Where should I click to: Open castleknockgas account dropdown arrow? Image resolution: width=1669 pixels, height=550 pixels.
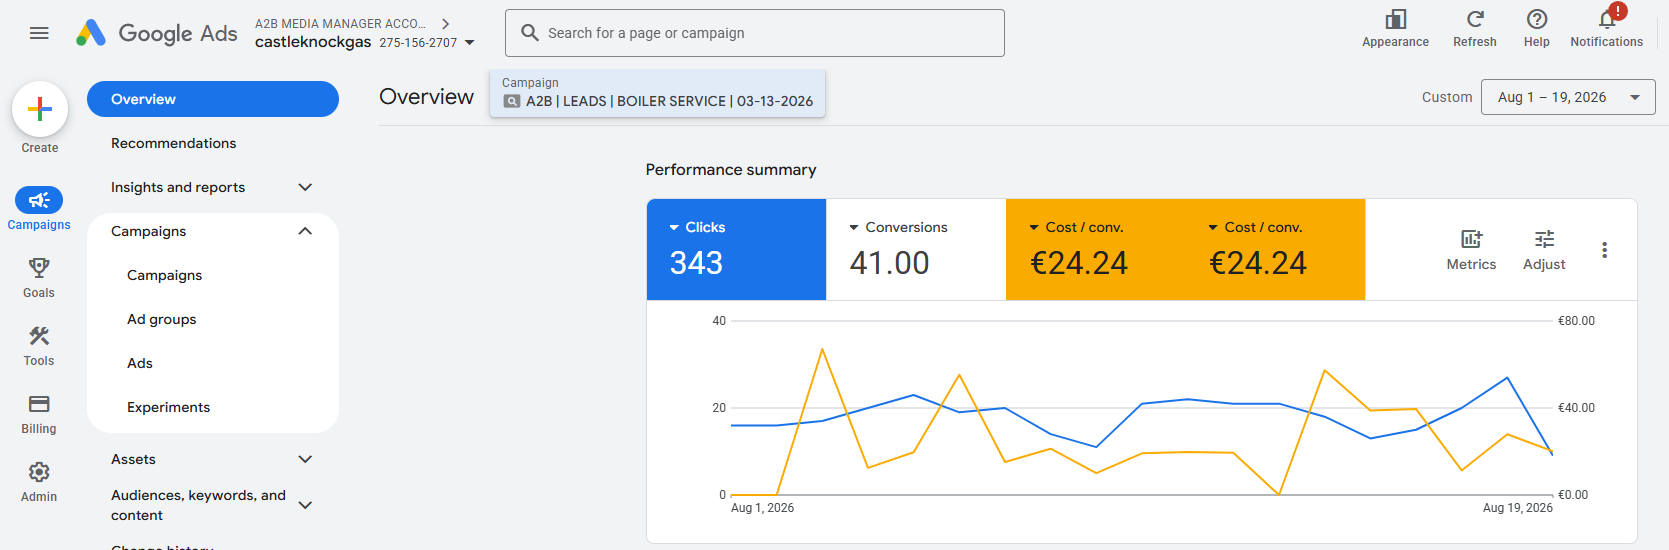point(470,43)
